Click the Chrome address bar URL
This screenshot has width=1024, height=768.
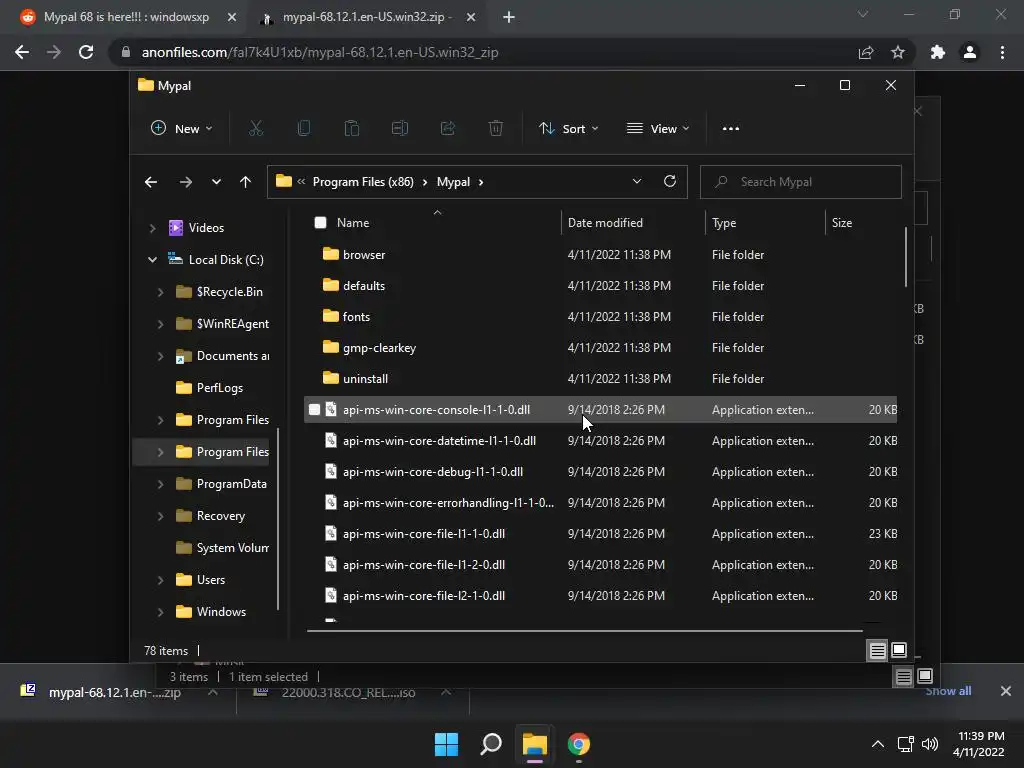pos(320,52)
